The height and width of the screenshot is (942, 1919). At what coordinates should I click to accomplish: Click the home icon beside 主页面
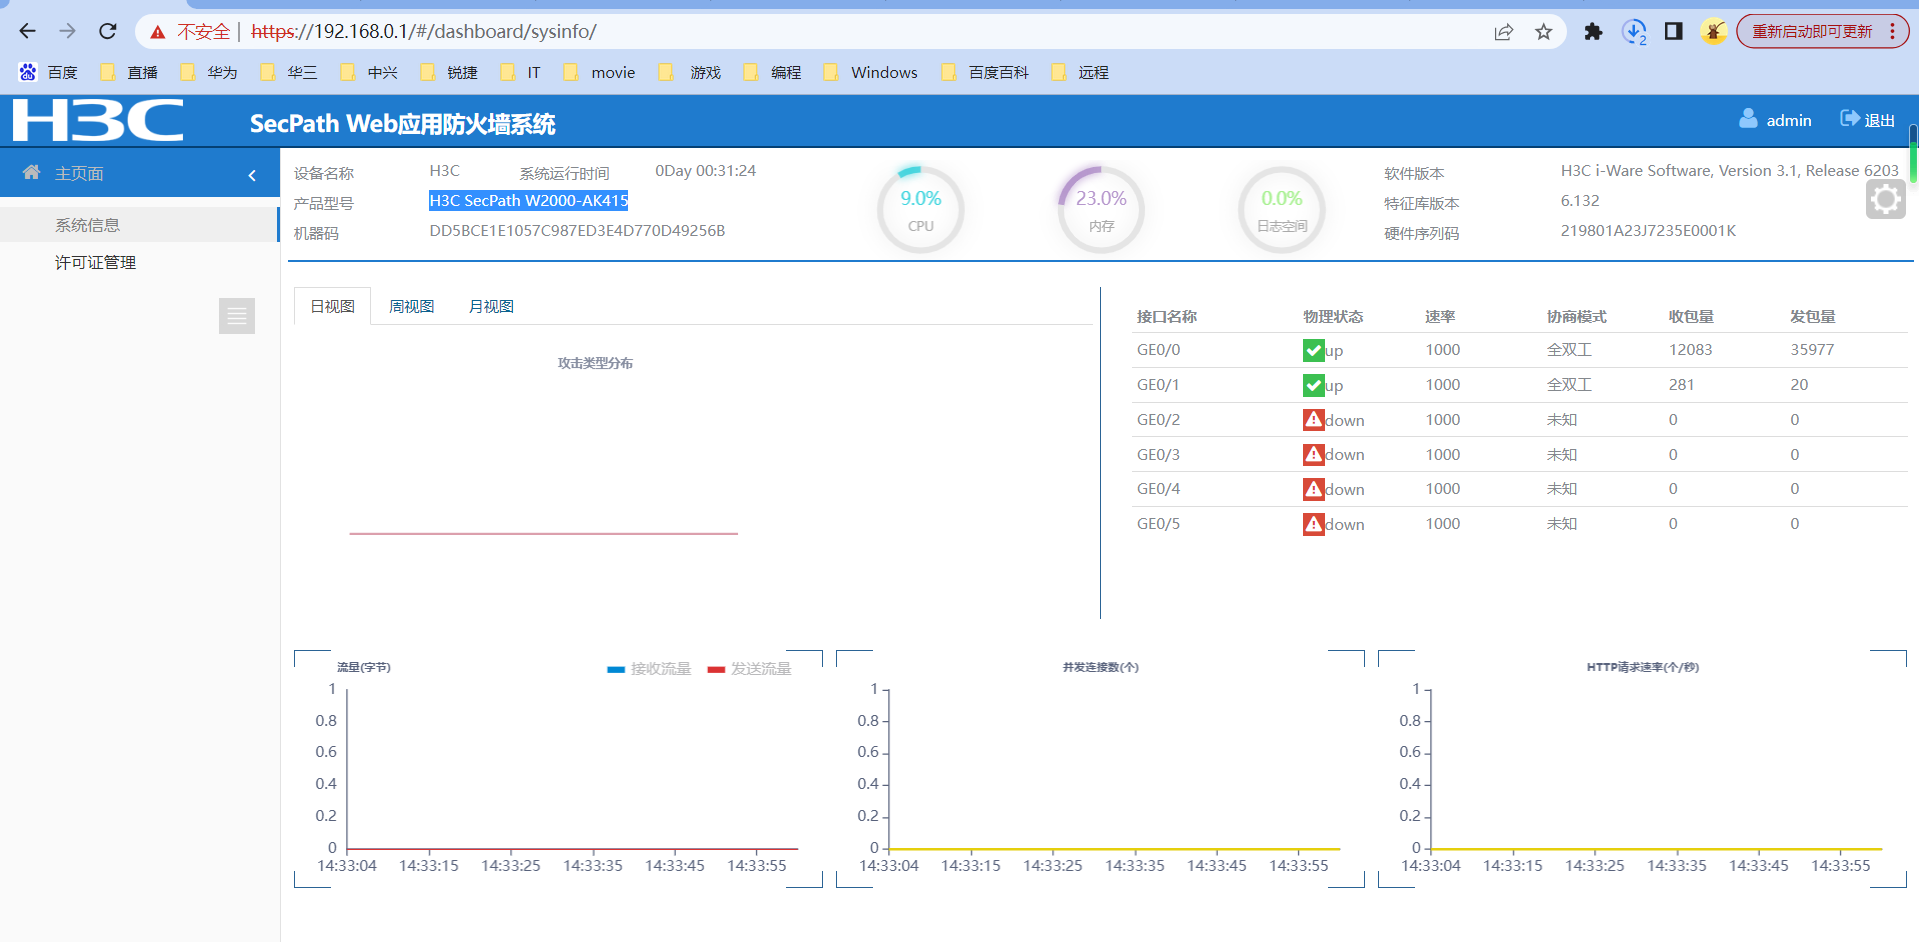click(32, 173)
